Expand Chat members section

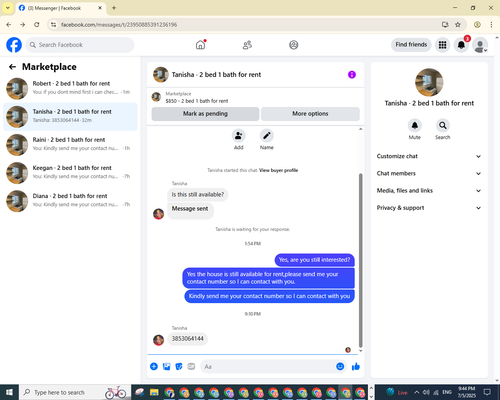pyautogui.click(x=429, y=173)
